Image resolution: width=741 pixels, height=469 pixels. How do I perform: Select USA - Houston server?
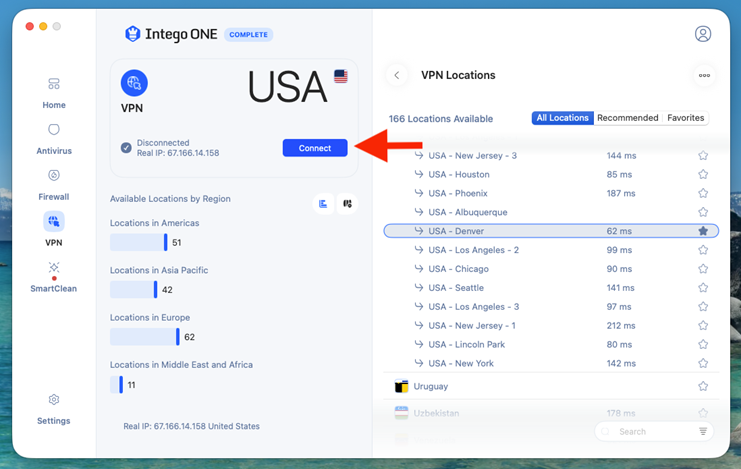(x=551, y=174)
